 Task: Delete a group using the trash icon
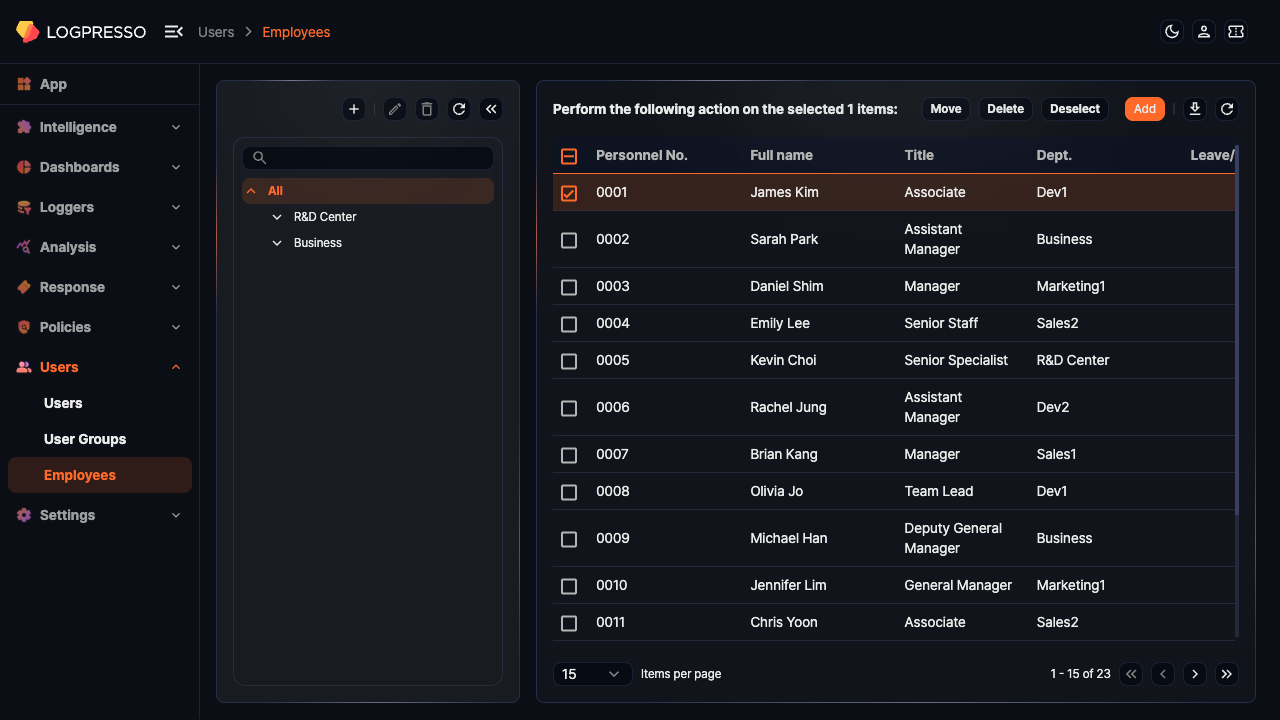426,109
